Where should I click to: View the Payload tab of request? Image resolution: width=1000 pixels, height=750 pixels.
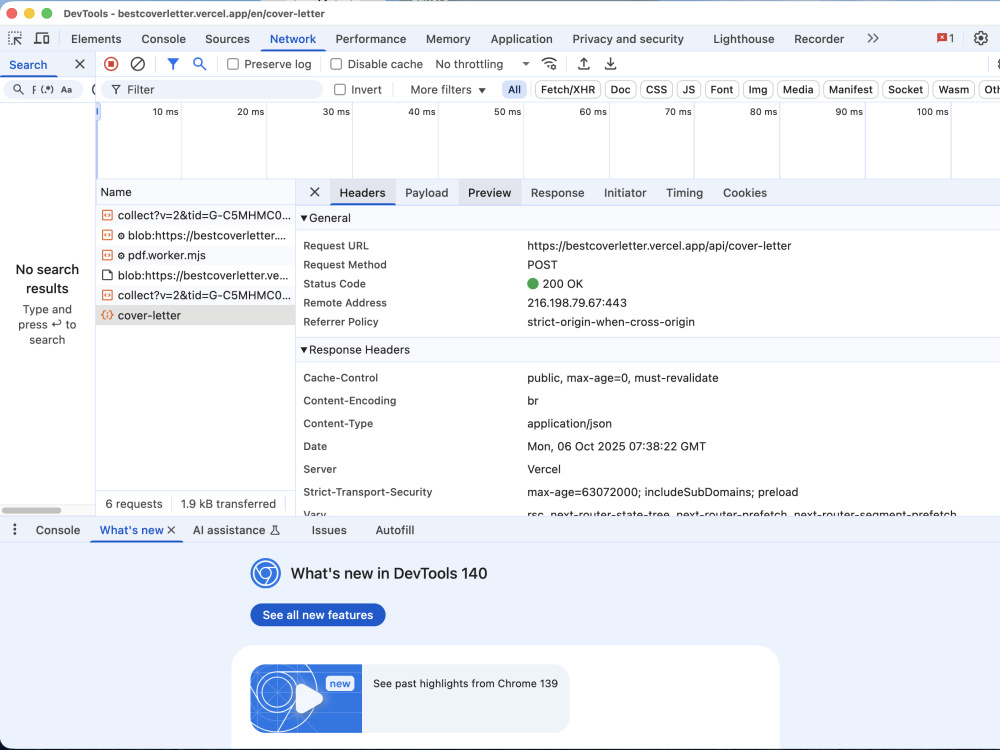point(427,193)
